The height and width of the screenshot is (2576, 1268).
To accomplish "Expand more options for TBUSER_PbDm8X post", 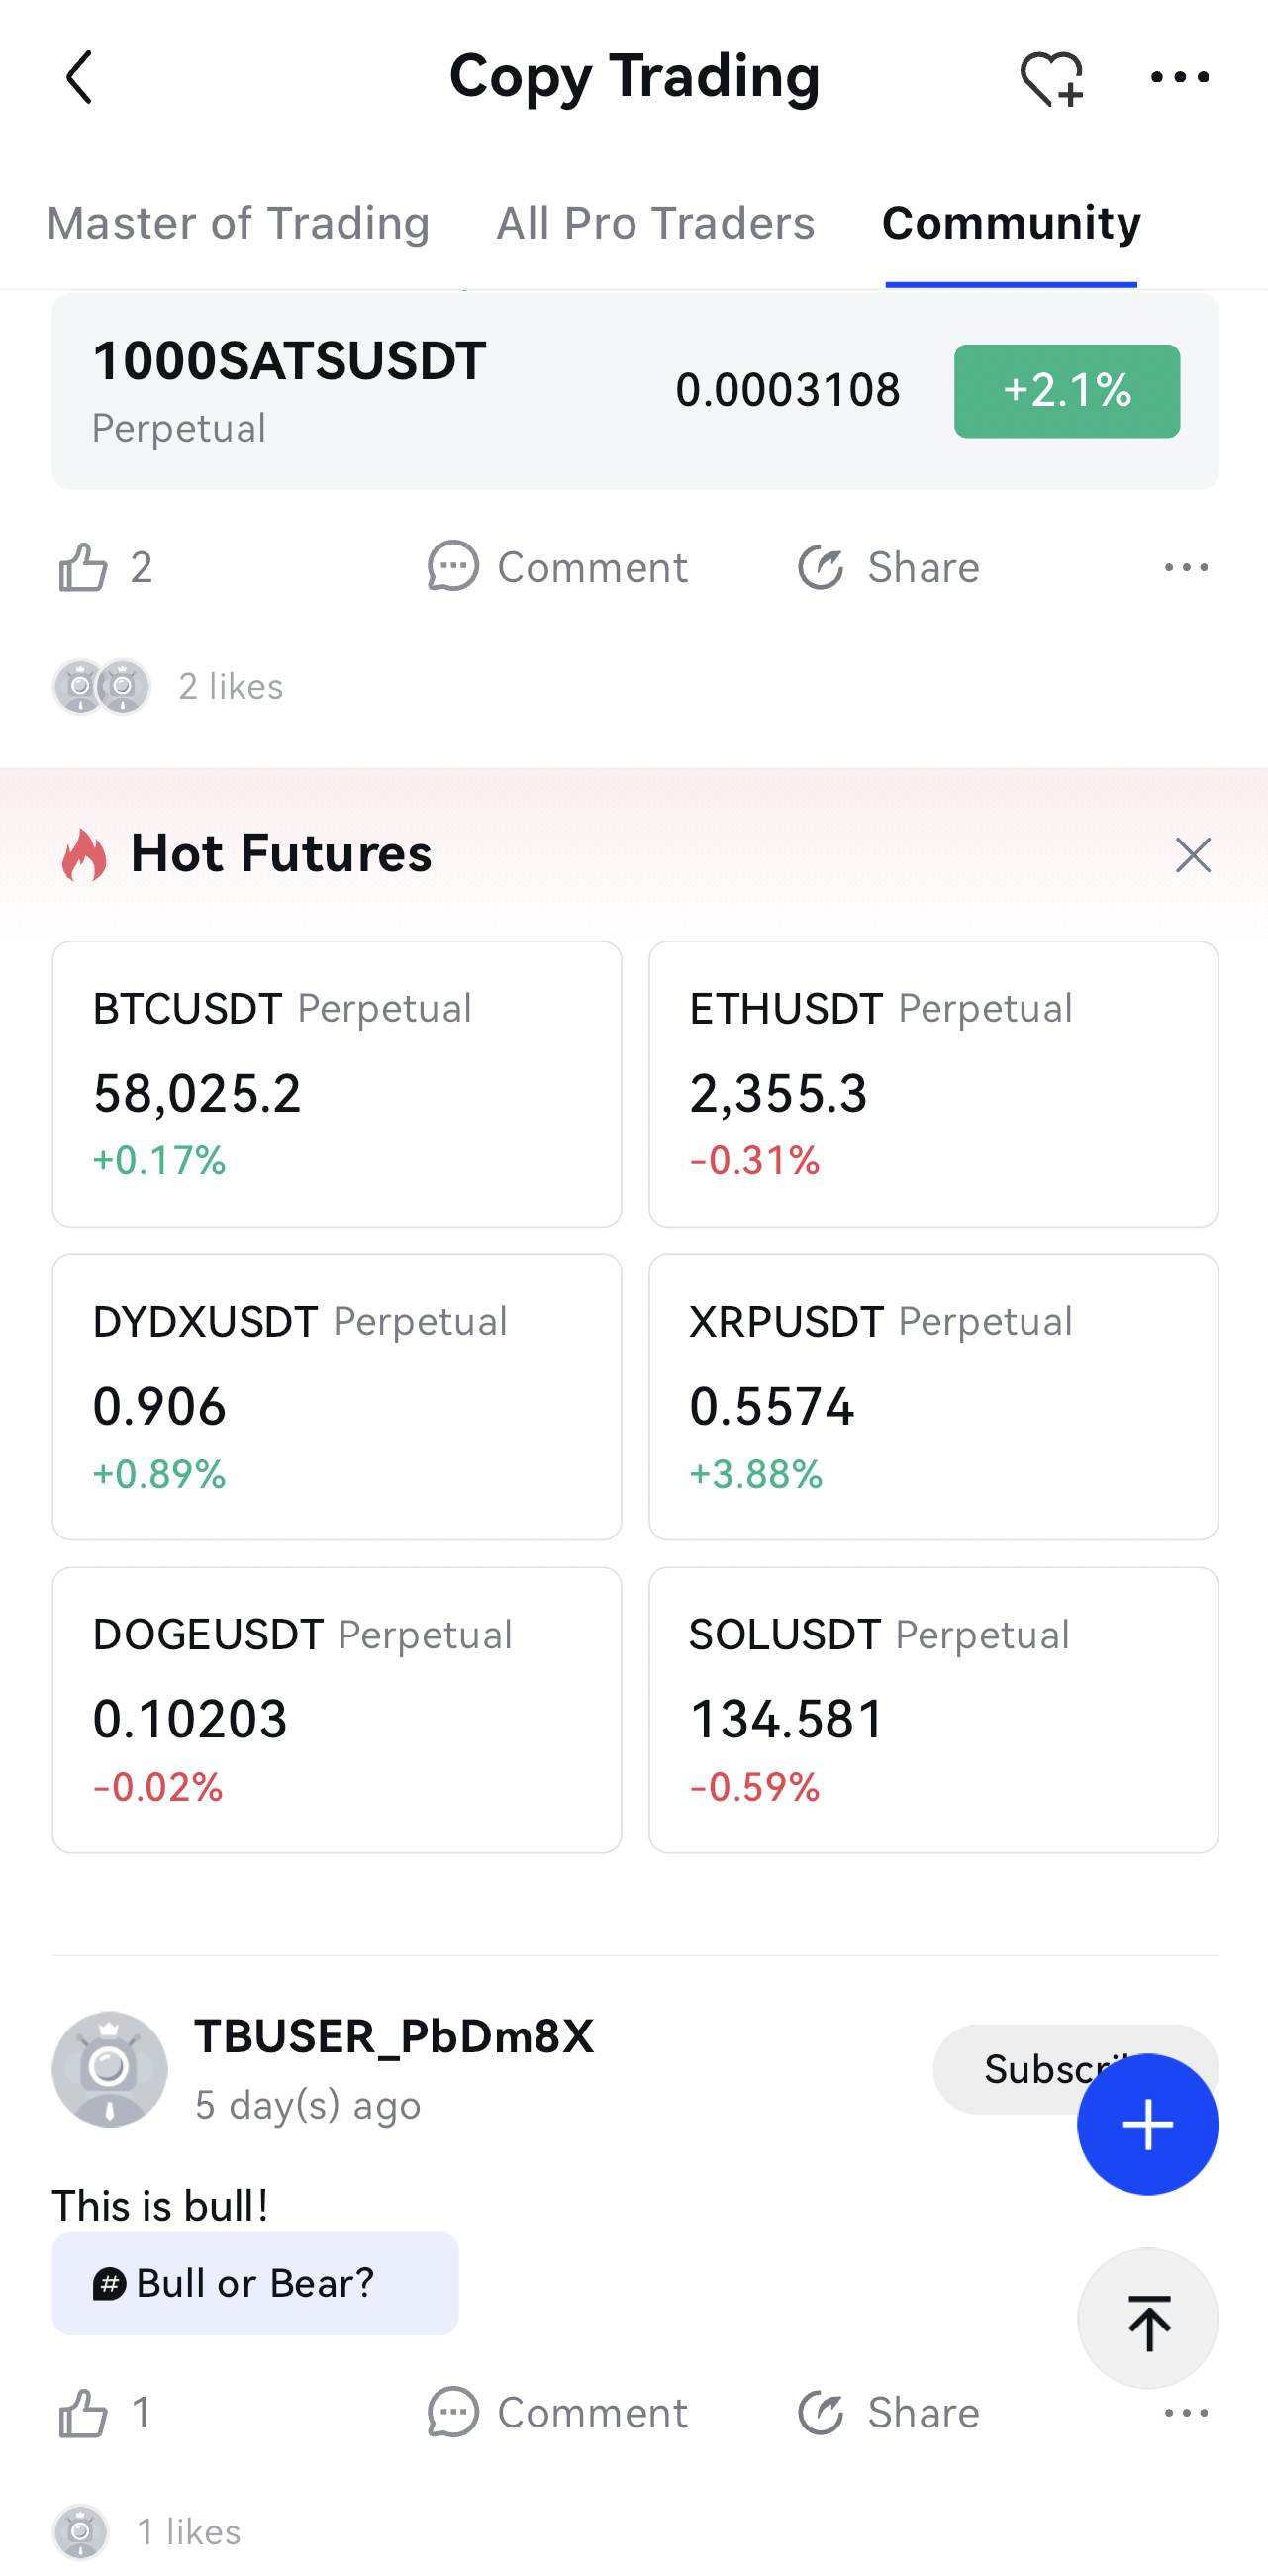I will pos(1186,2414).
